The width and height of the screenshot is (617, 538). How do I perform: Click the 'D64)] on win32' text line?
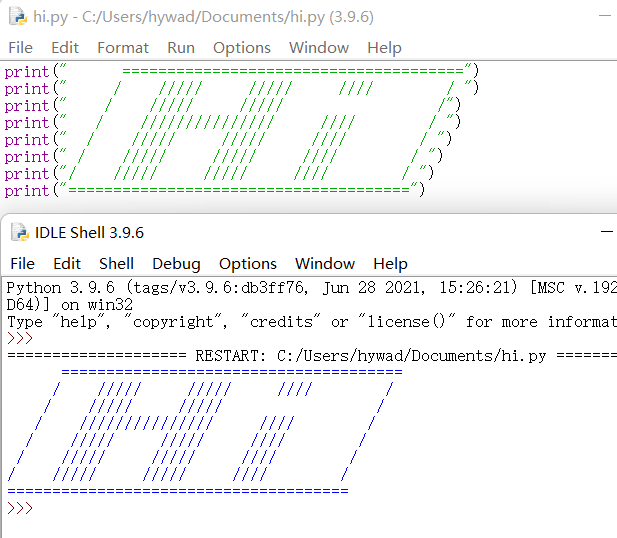[x=70, y=305]
